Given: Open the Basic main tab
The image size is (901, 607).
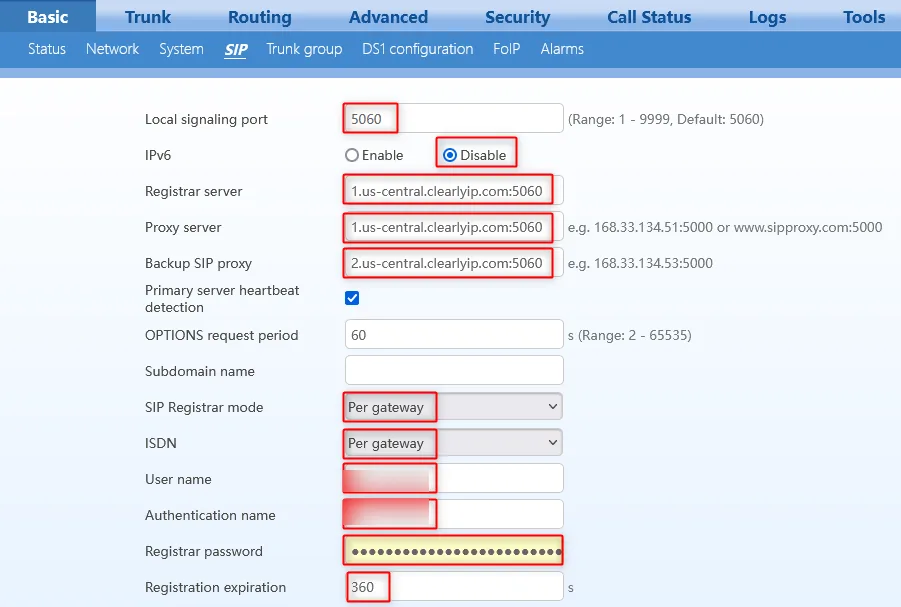Looking at the screenshot, I should (x=48, y=17).
